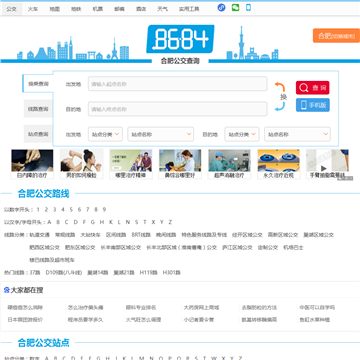Click the orange 合肥 switch-city button

(336, 36)
